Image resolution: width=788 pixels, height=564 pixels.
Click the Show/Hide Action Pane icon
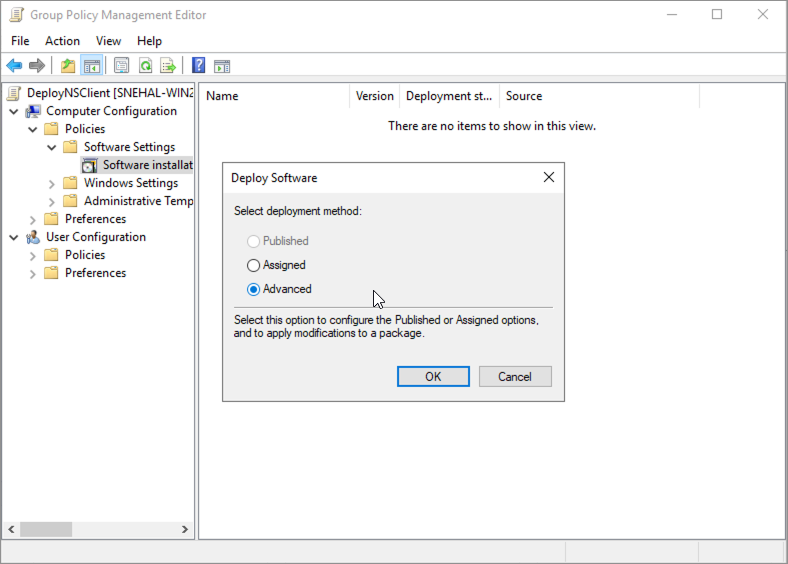pyautogui.click(x=222, y=66)
